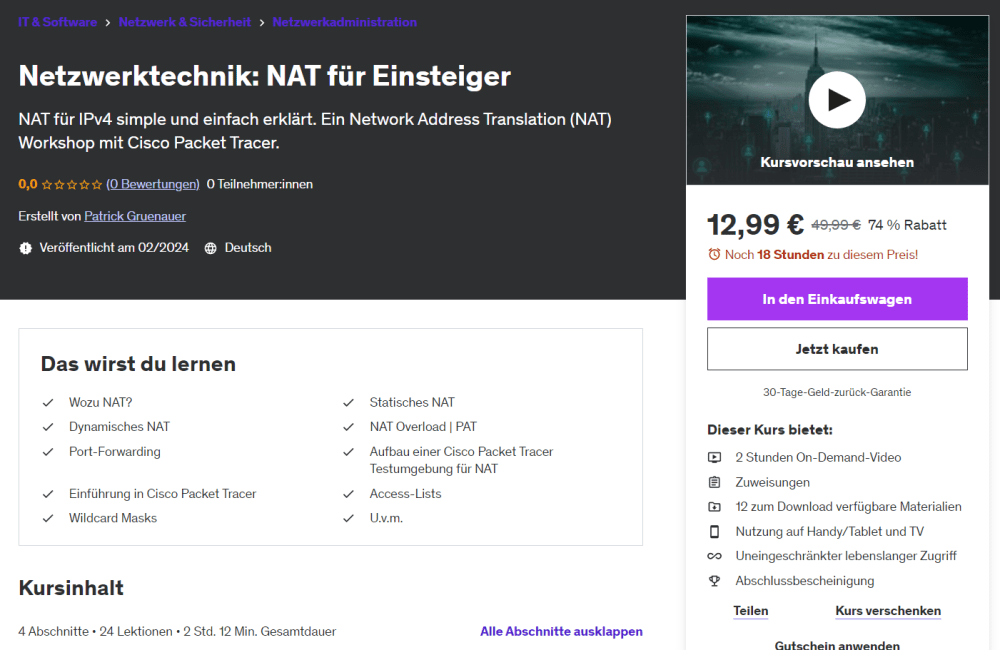Click the downloadable materials icon
1000x650 pixels.
click(714, 507)
